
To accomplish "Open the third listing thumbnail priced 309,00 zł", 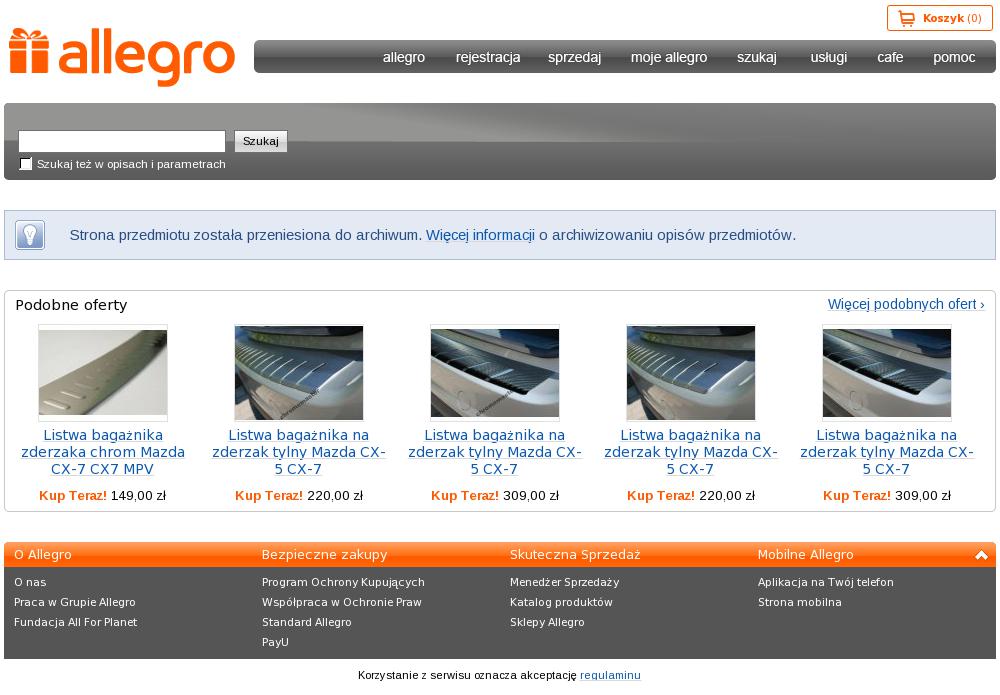I will 495,372.
